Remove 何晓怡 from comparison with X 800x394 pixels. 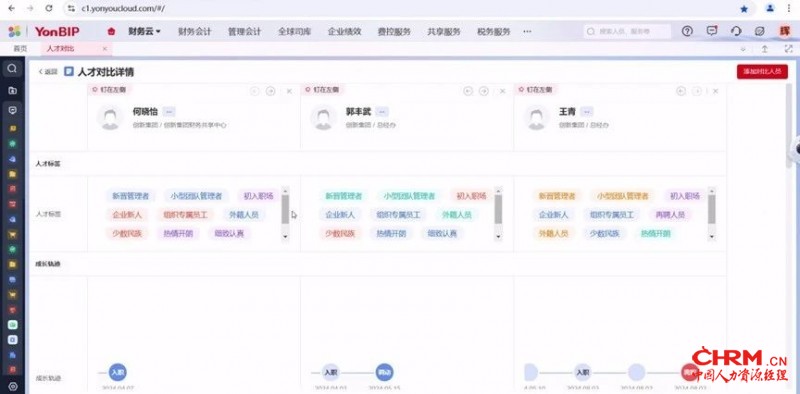tap(289, 91)
